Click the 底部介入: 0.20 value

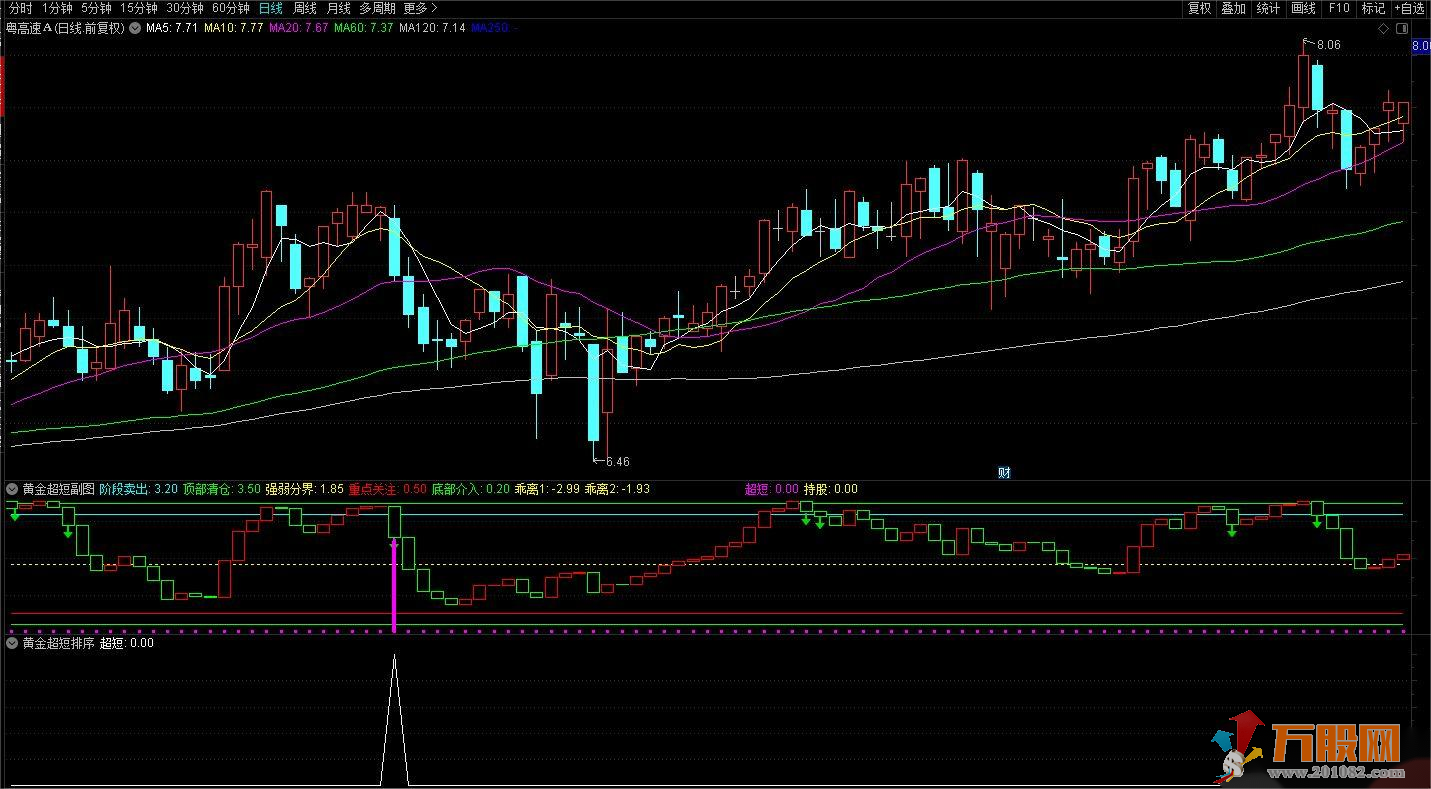coord(471,489)
